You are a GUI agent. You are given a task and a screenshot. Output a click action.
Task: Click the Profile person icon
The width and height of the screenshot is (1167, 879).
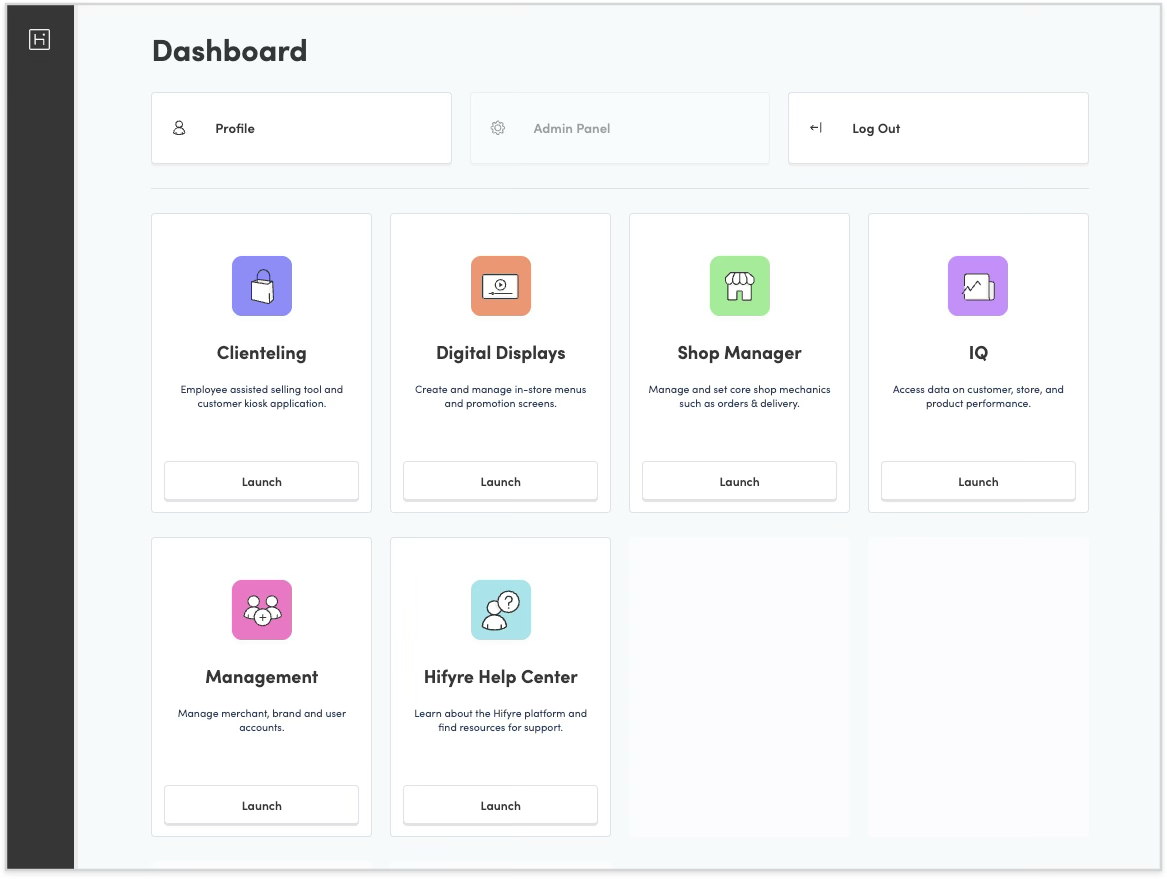(x=180, y=128)
